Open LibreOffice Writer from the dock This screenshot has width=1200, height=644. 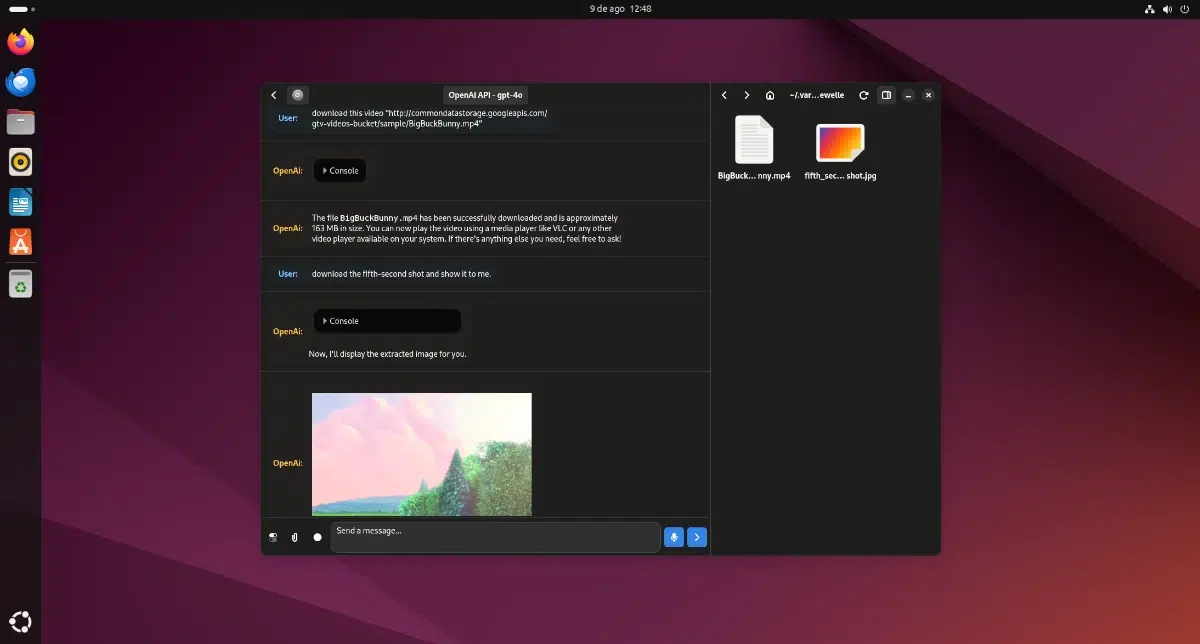point(21,202)
